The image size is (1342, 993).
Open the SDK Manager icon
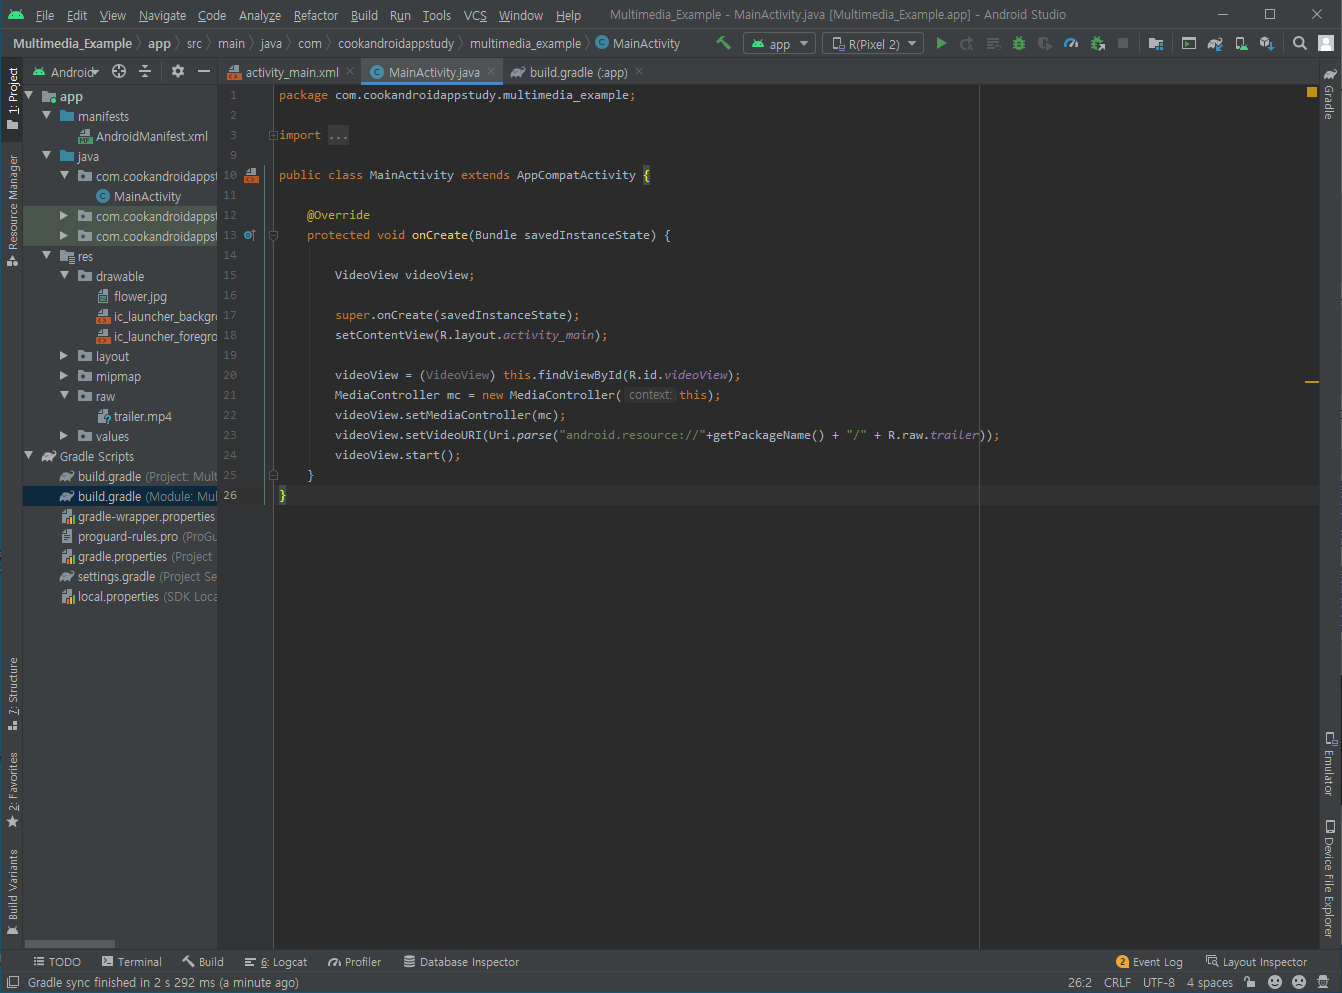[1267, 43]
